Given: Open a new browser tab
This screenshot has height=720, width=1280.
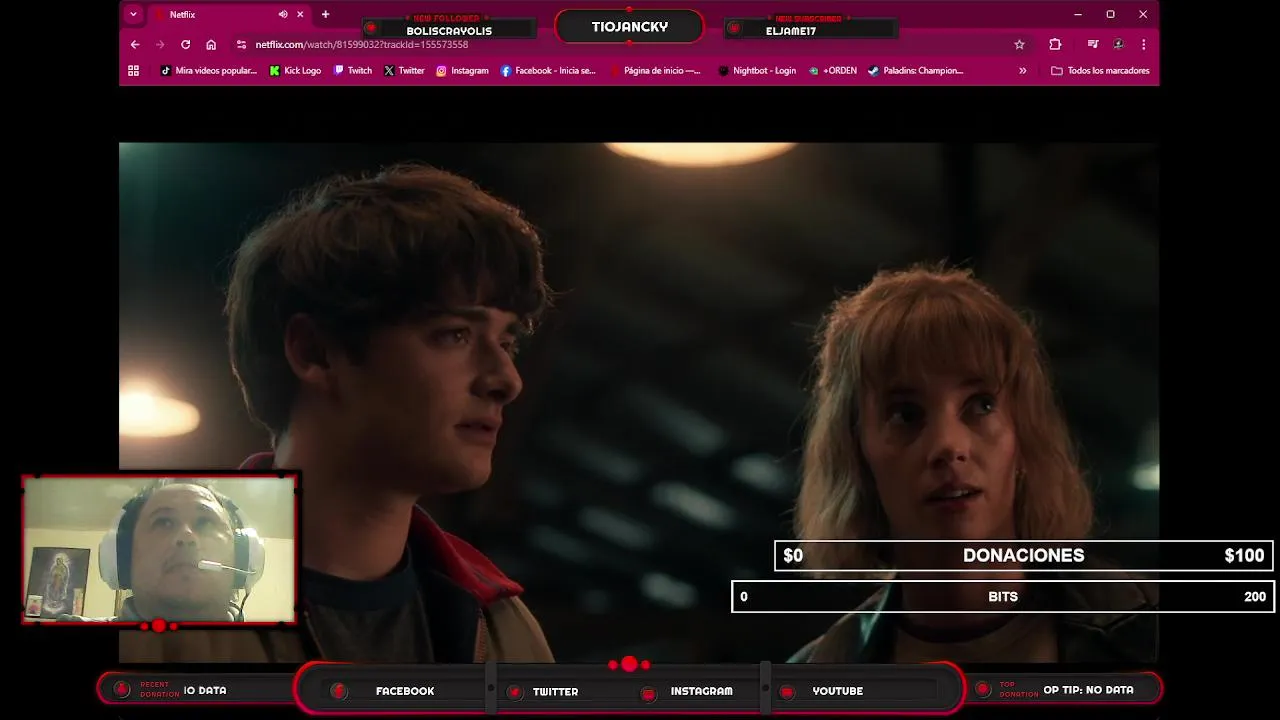Looking at the screenshot, I should pyautogui.click(x=325, y=15).
